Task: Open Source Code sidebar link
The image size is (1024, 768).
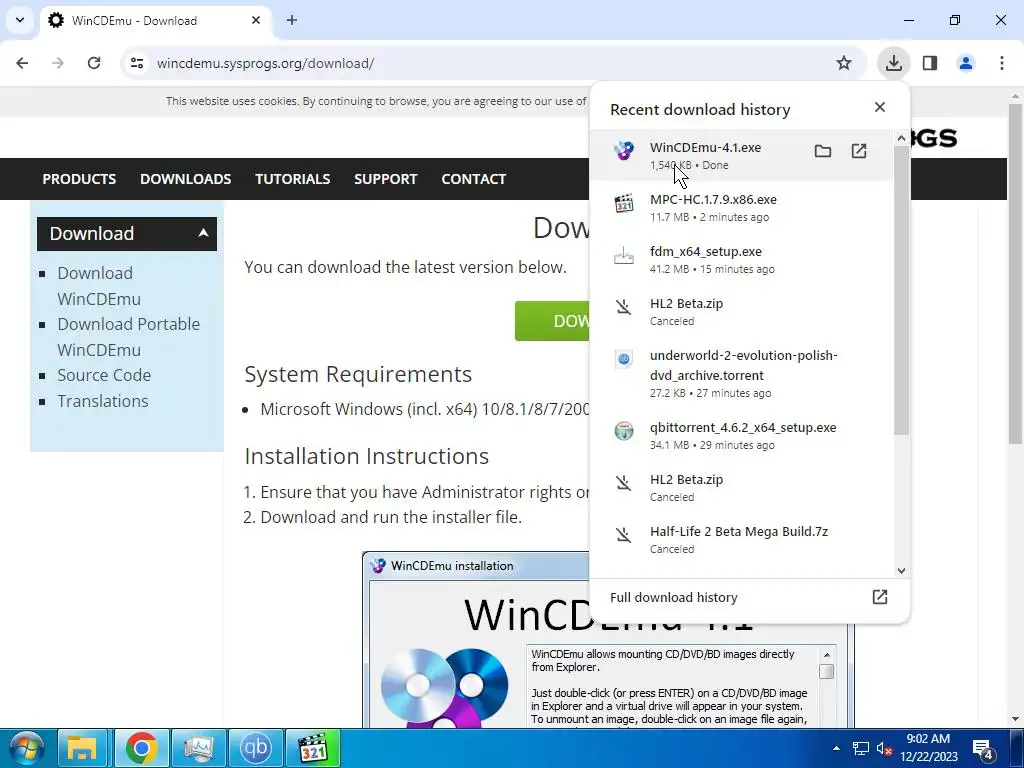Action: [x=104, y=375]
